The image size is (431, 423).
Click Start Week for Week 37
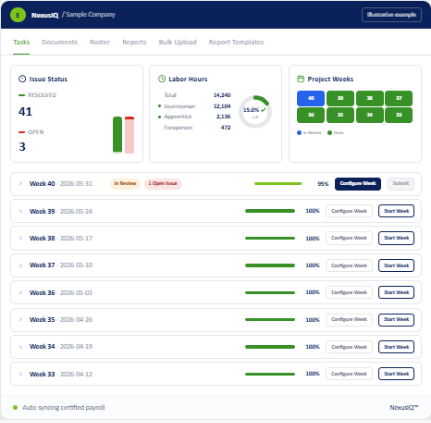pos(396,266)
